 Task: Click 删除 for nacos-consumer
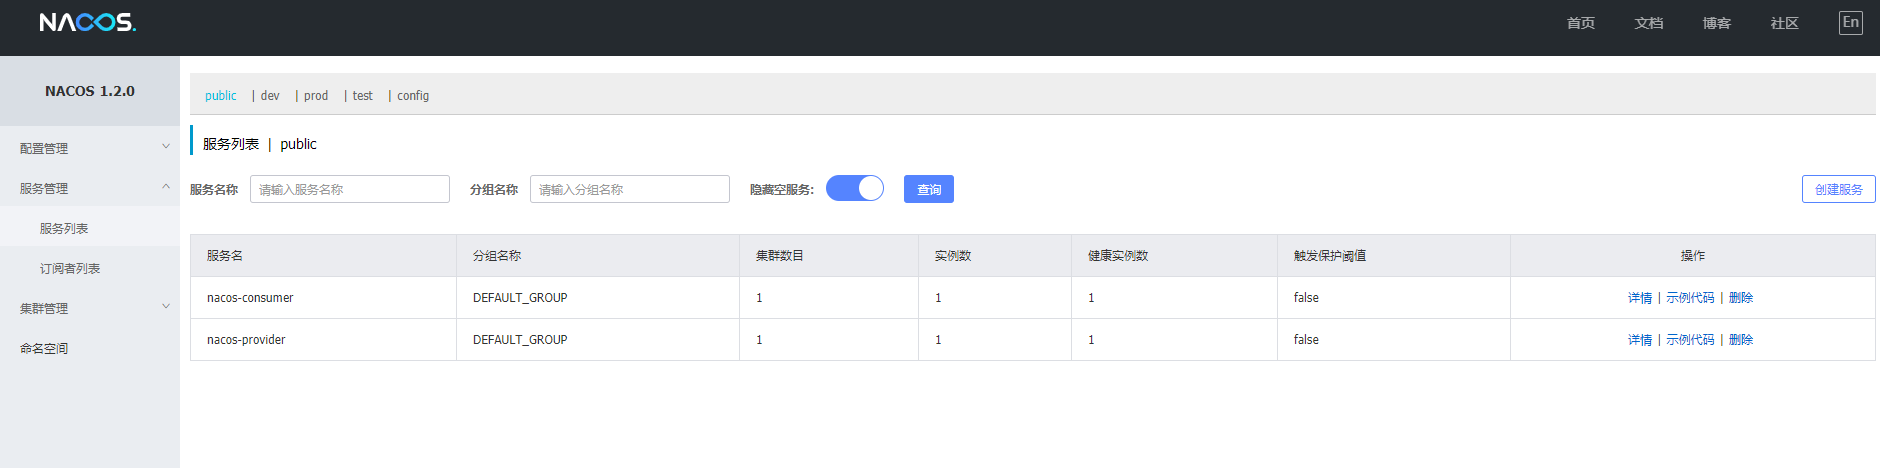click(x=1741, y=298)
